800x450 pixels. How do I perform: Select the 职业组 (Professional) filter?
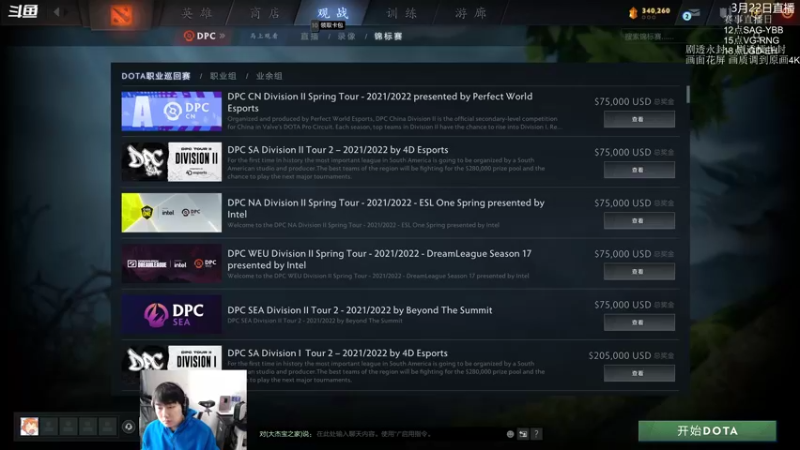(223, 76)
